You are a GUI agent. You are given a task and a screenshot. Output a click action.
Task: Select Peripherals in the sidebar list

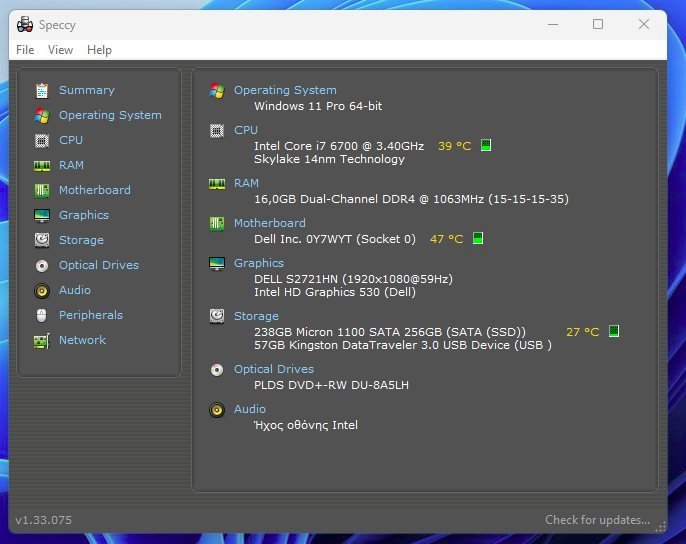pyautogui.click(x=91, y=315)
